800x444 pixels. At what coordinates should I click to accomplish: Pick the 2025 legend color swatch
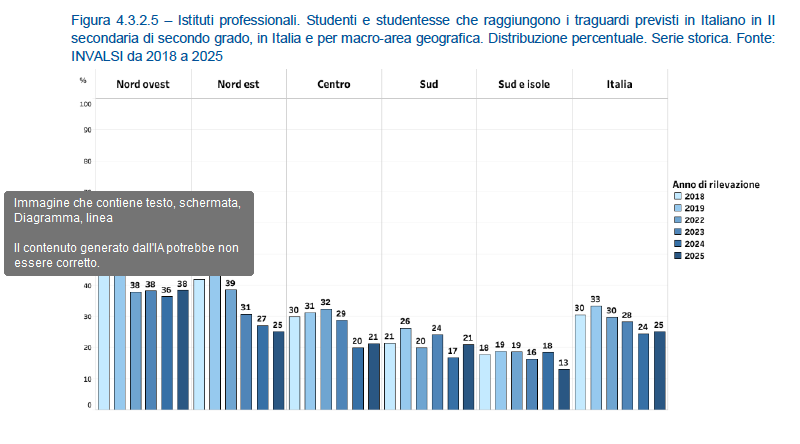pos(676,256)
